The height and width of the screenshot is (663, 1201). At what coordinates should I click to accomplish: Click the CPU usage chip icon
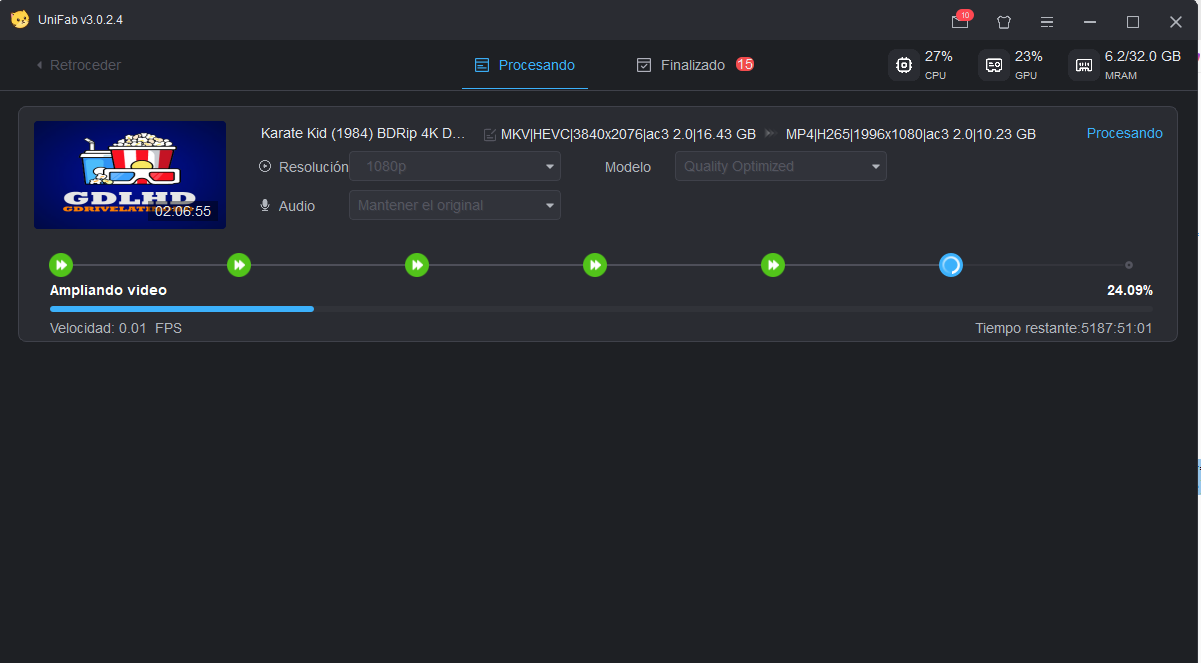904,65
